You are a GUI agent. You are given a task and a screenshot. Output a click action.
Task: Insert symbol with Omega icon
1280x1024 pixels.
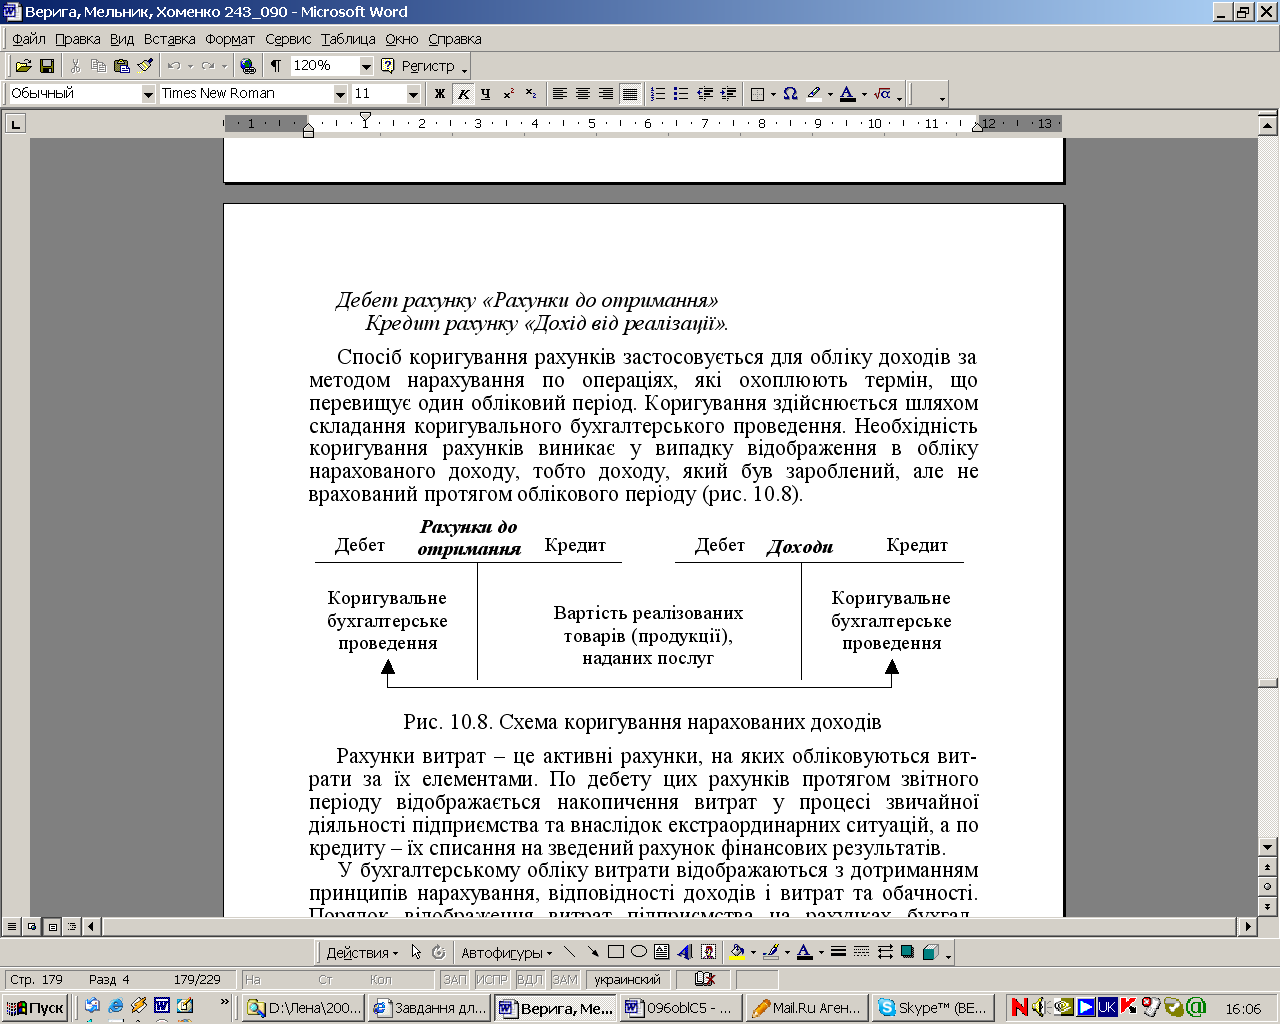pyautogui.click(x=790, y=94)
